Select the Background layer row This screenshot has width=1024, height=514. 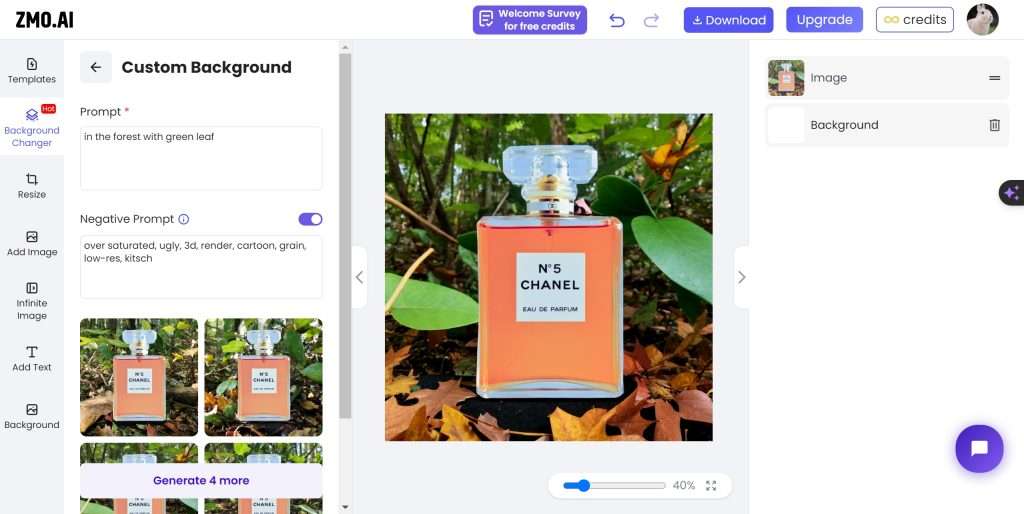pos(887,125)
